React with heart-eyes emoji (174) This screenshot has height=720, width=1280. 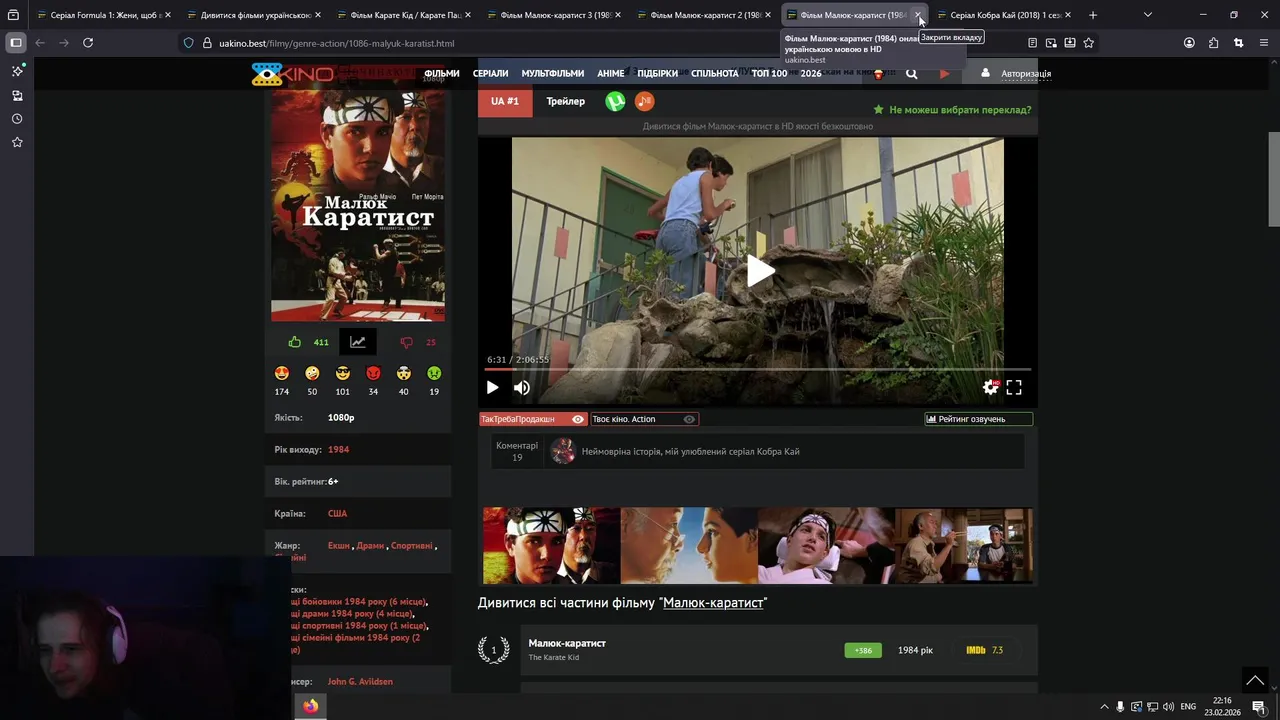282,373
